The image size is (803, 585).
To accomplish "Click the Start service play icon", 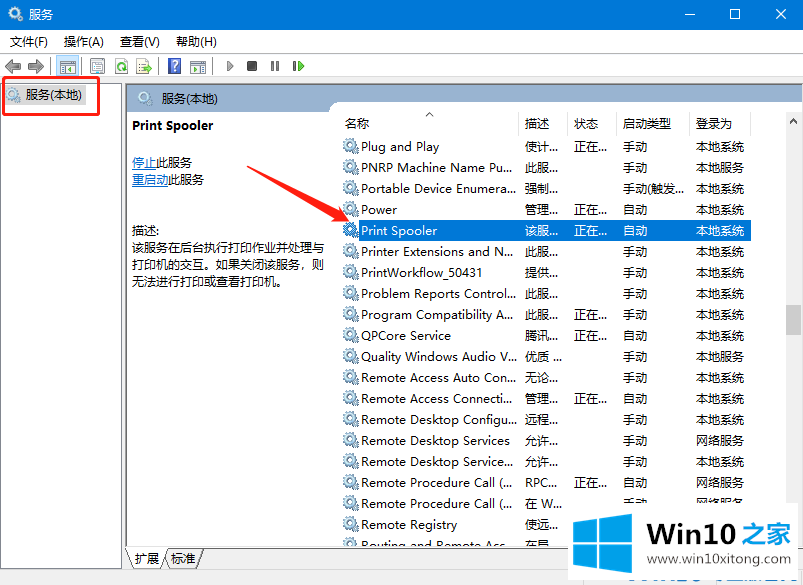I will [x=230, y=66].
